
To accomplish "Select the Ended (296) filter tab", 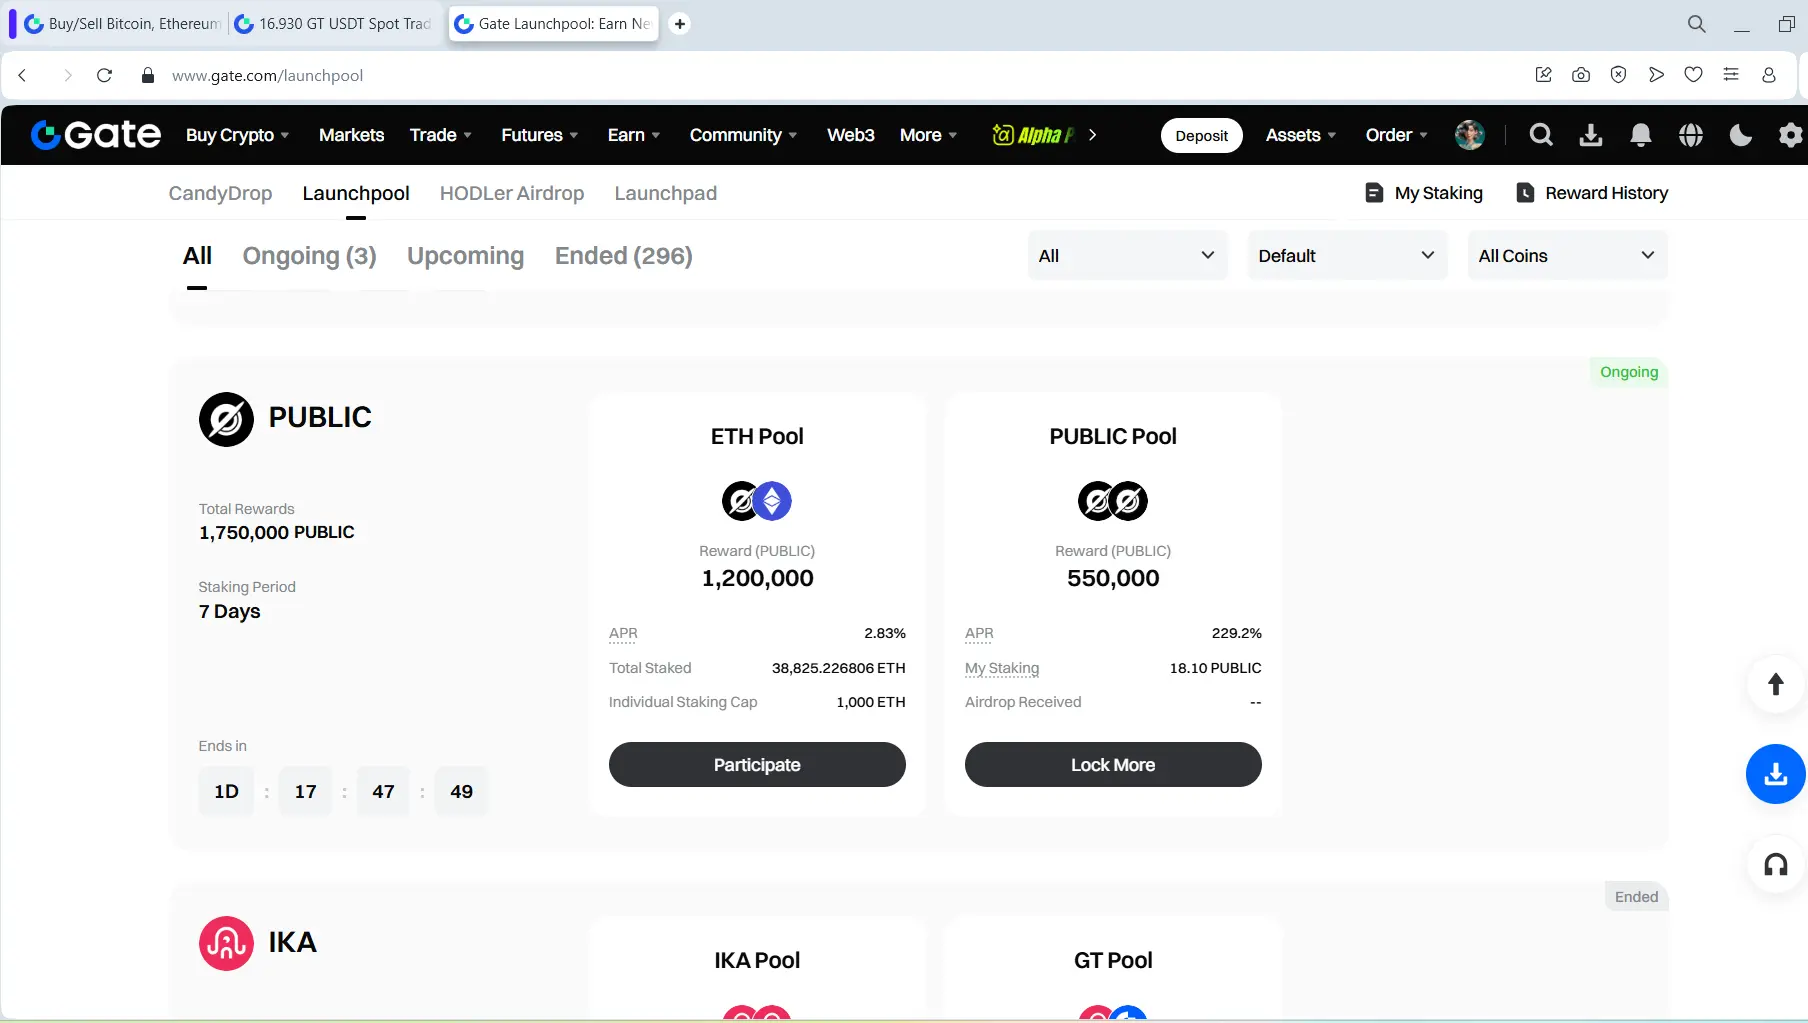I will [x=624, y=256].
